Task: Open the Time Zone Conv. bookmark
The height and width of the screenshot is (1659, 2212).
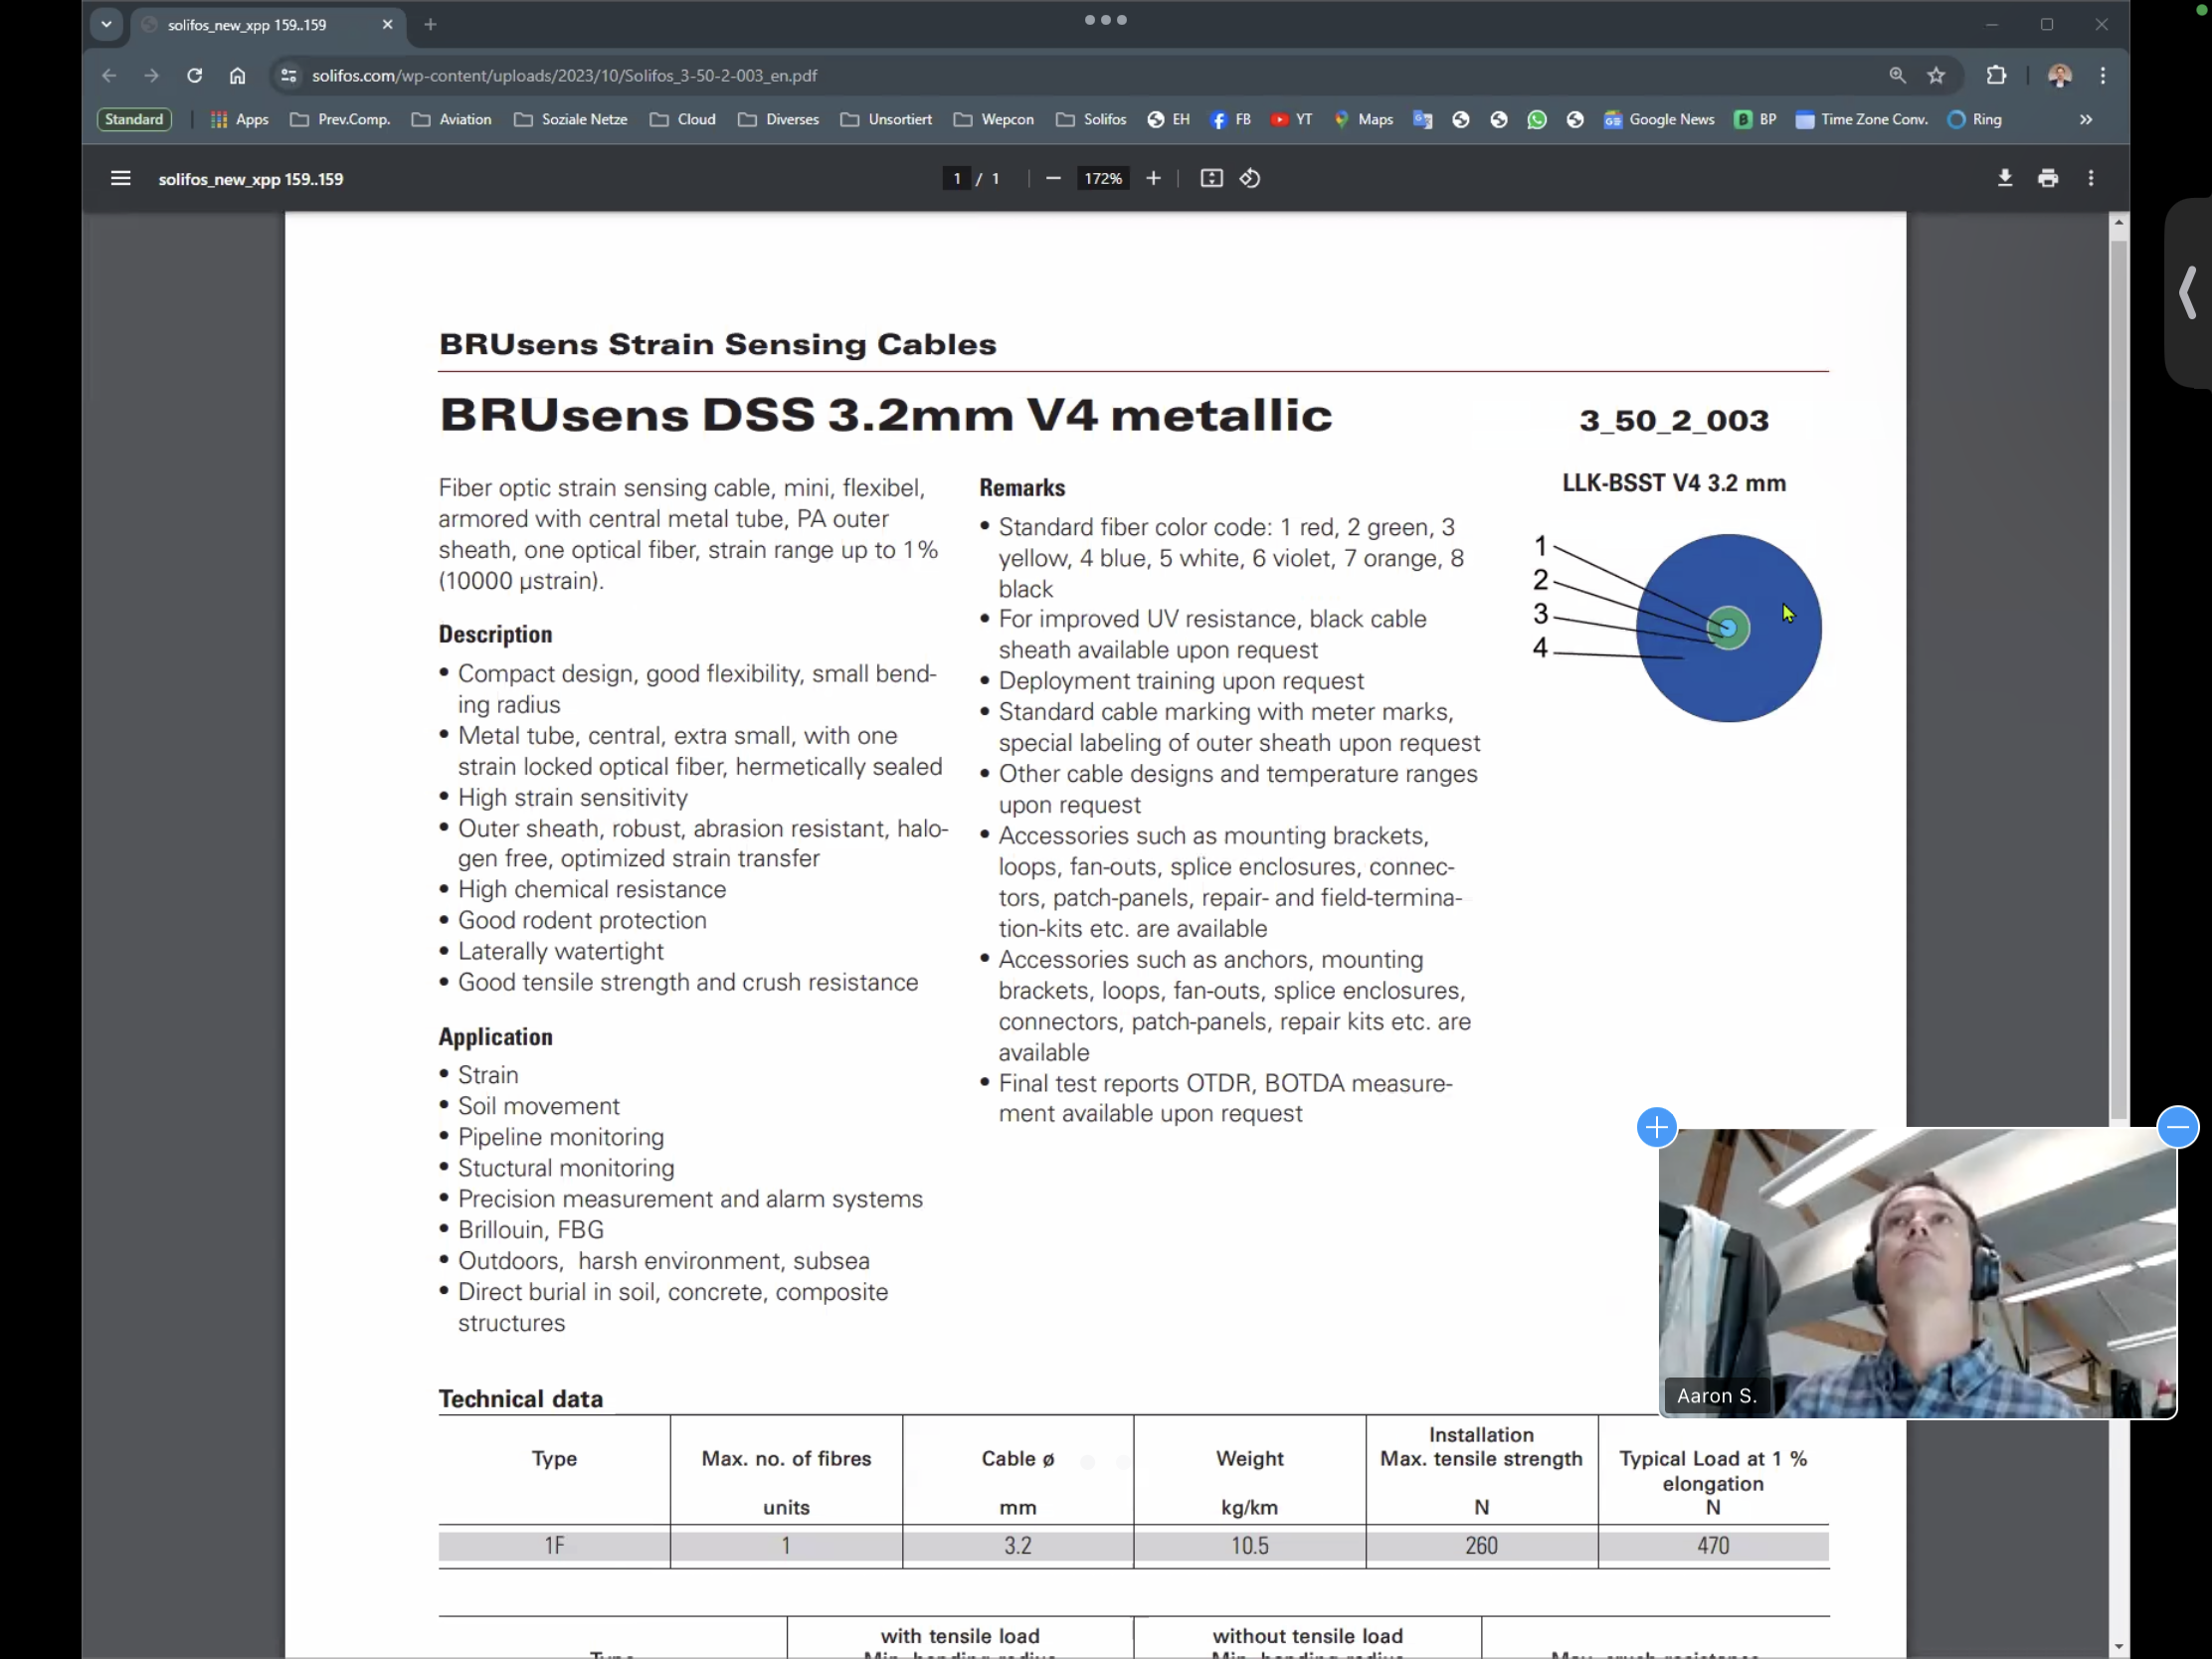Action: point(1861,120)
